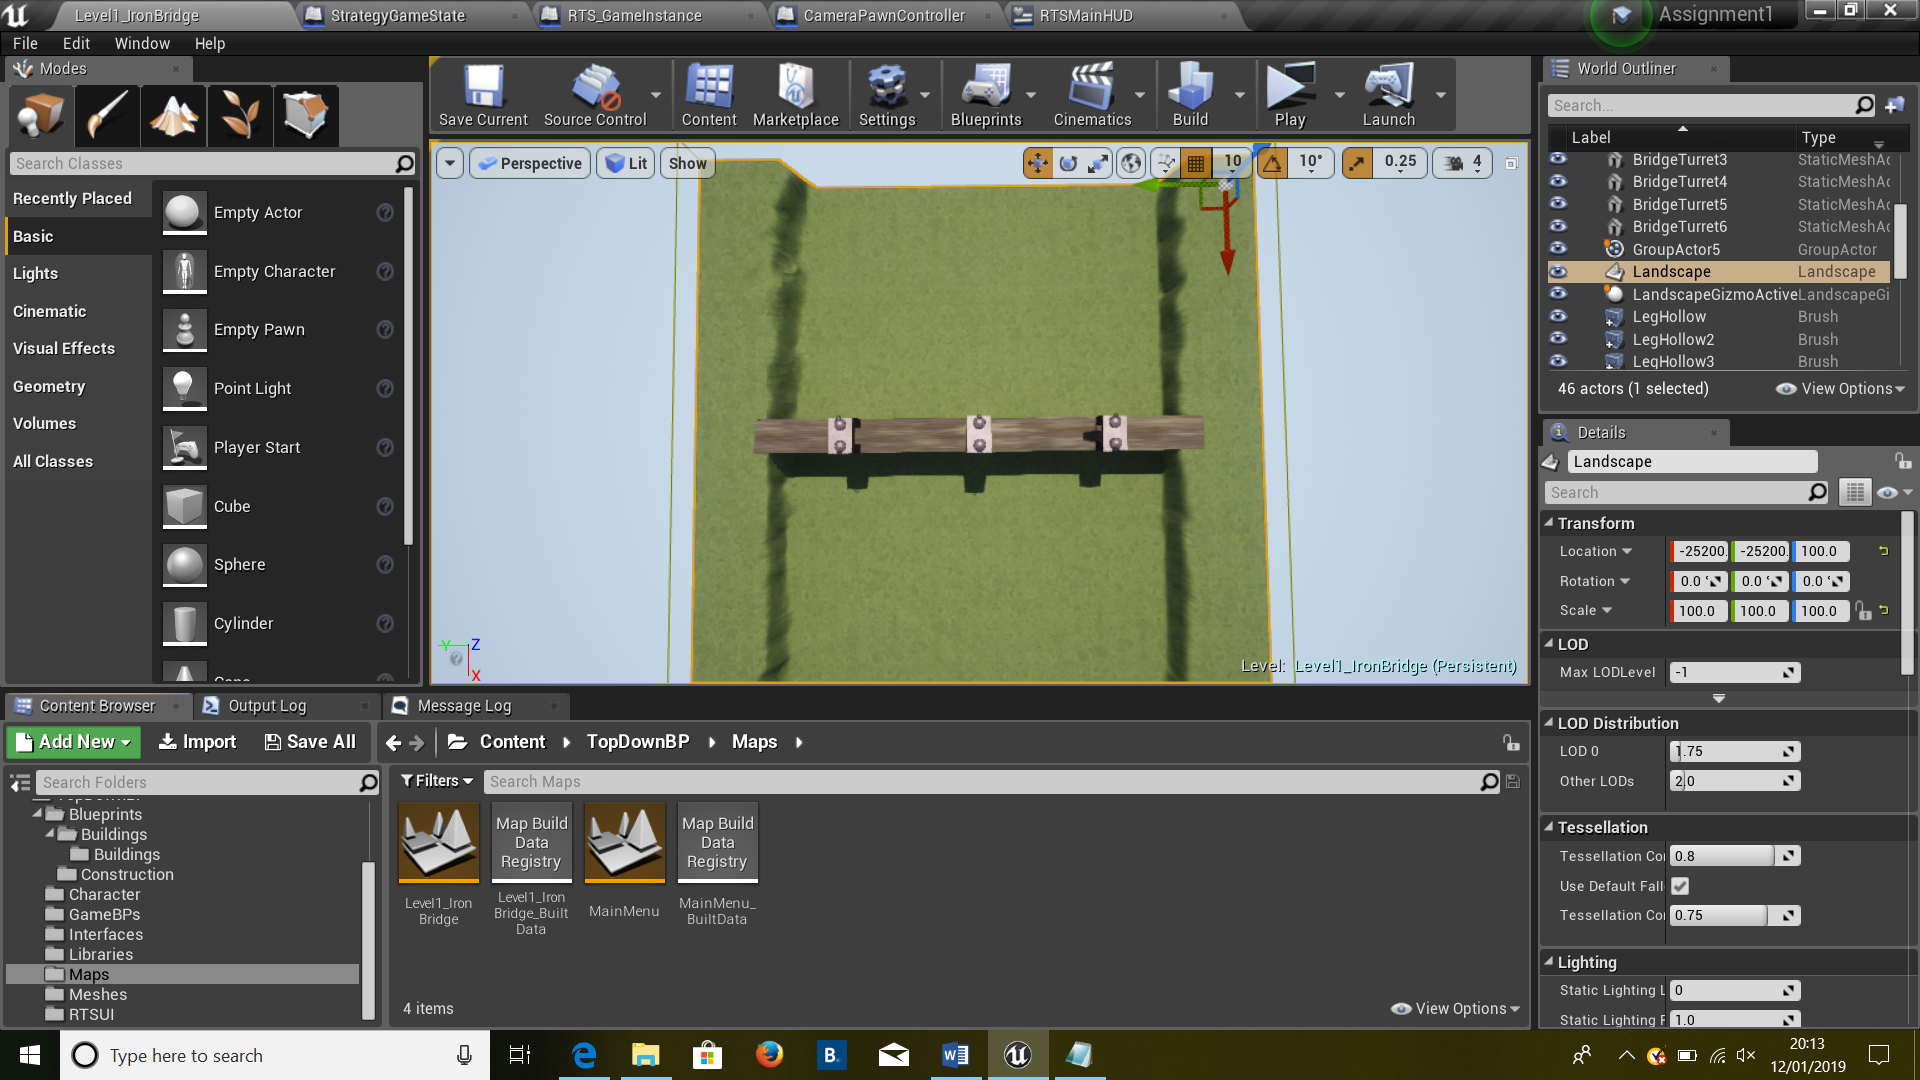Collapse Blueprints folder in tree
This screenshot has height=1080, width=1920.
pyautogui.click(x=37, y=814)
